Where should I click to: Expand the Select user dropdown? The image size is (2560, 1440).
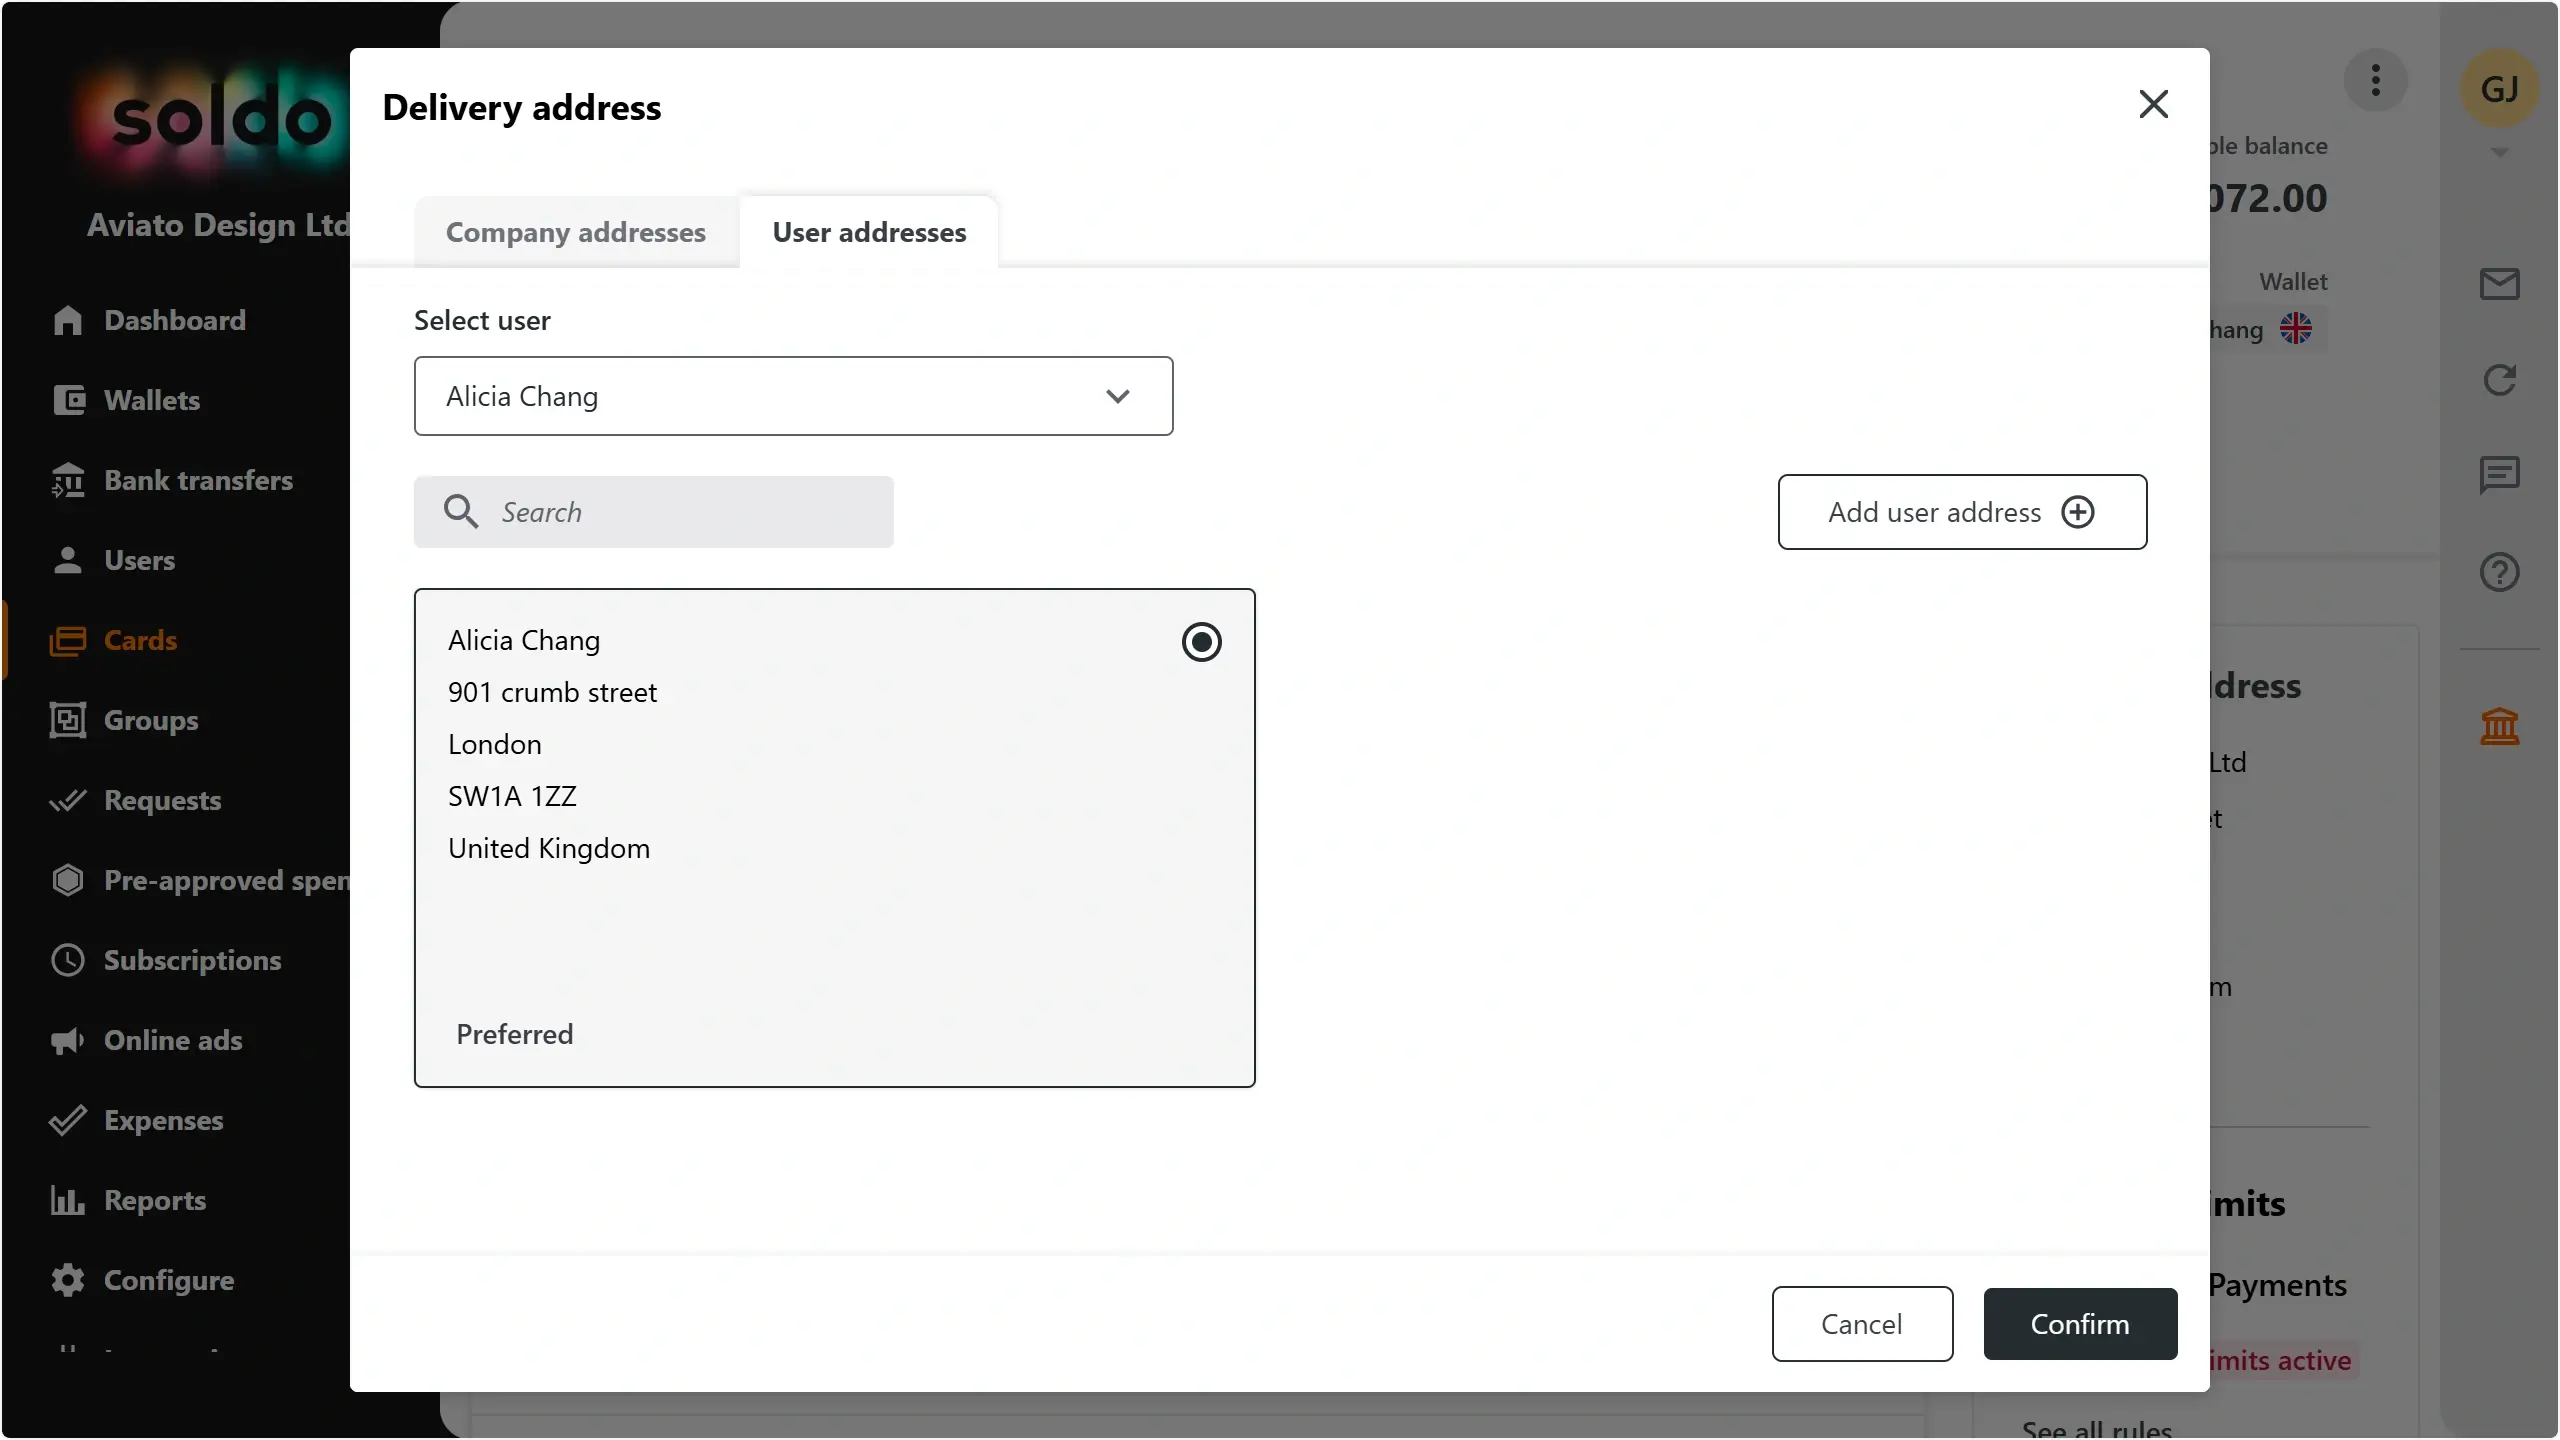click(793, 396)
